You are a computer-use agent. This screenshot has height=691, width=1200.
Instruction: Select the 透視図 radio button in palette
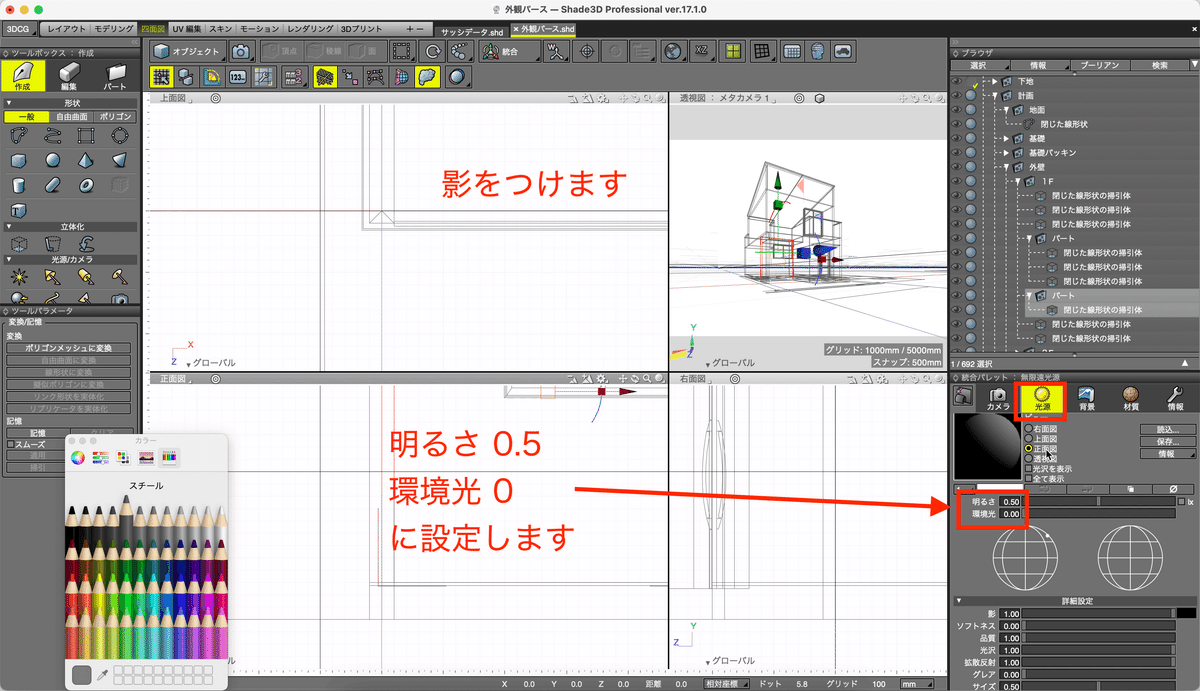point(1028,458)
